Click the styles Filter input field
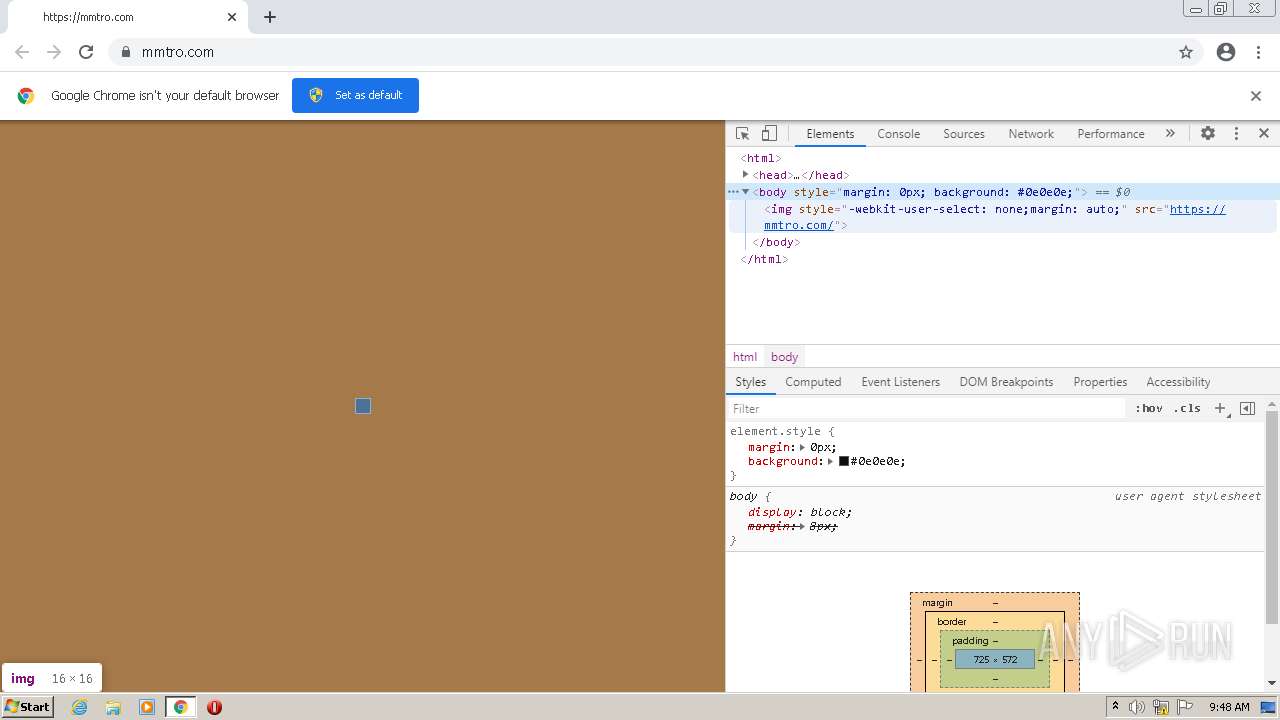The width and height of the screenshot is (1280, 720). (x=927, y=409)
